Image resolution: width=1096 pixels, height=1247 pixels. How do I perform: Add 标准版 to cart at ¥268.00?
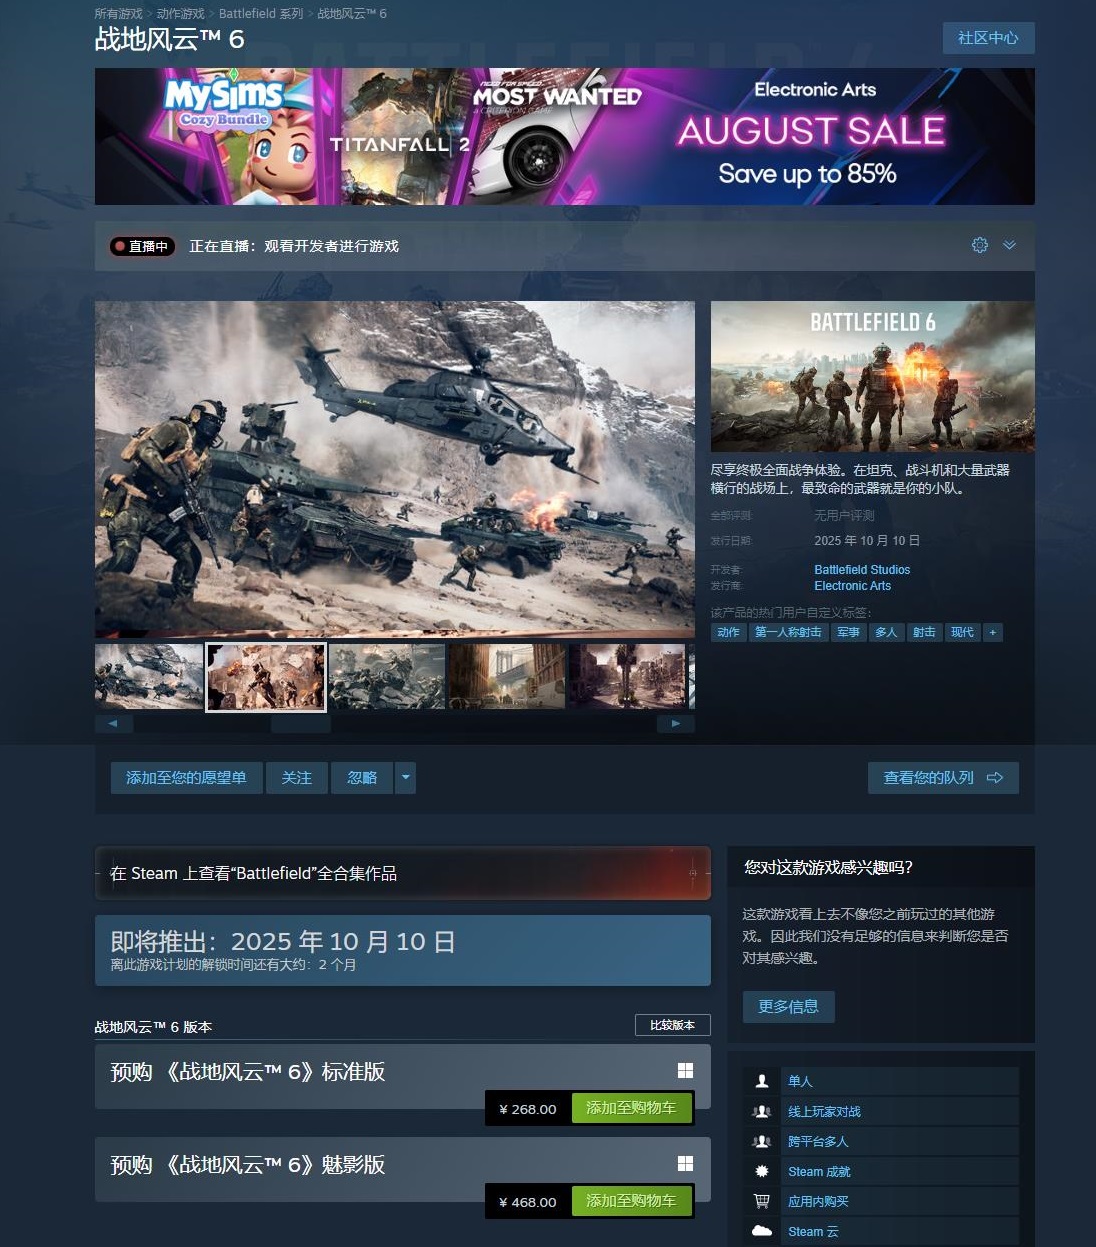(631, 1108)
